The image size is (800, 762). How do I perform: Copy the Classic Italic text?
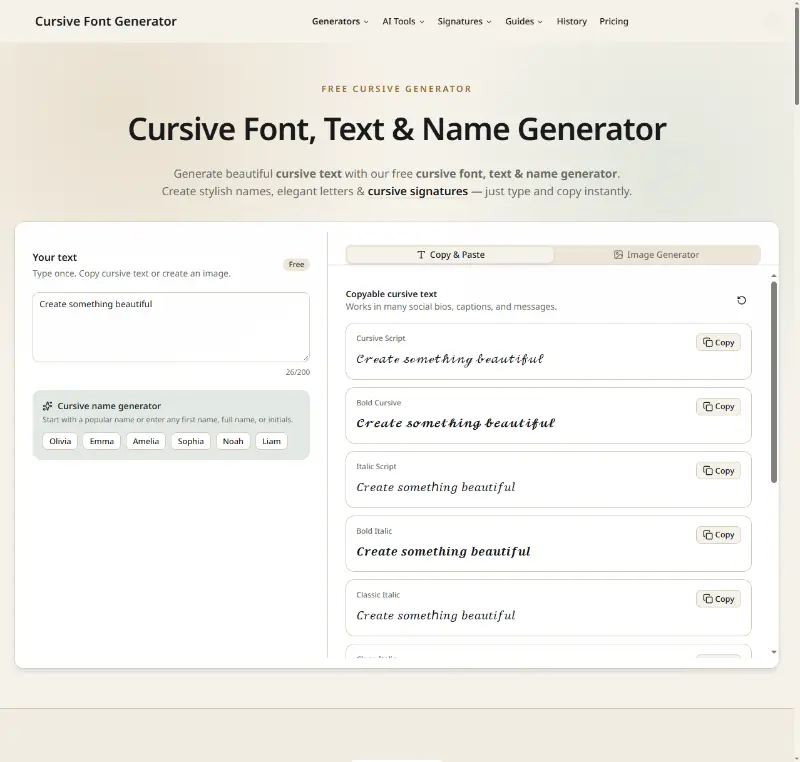pyautogui.click(x=718, y=599)
